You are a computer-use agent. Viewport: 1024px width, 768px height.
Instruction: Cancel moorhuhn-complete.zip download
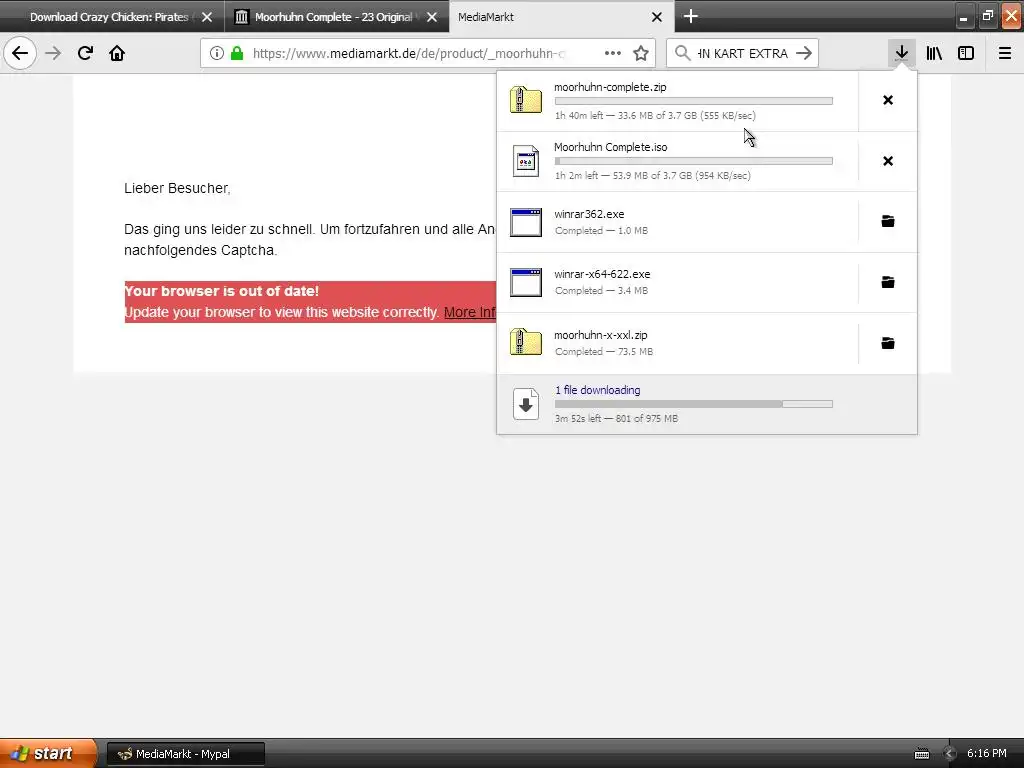coord(888,100)
